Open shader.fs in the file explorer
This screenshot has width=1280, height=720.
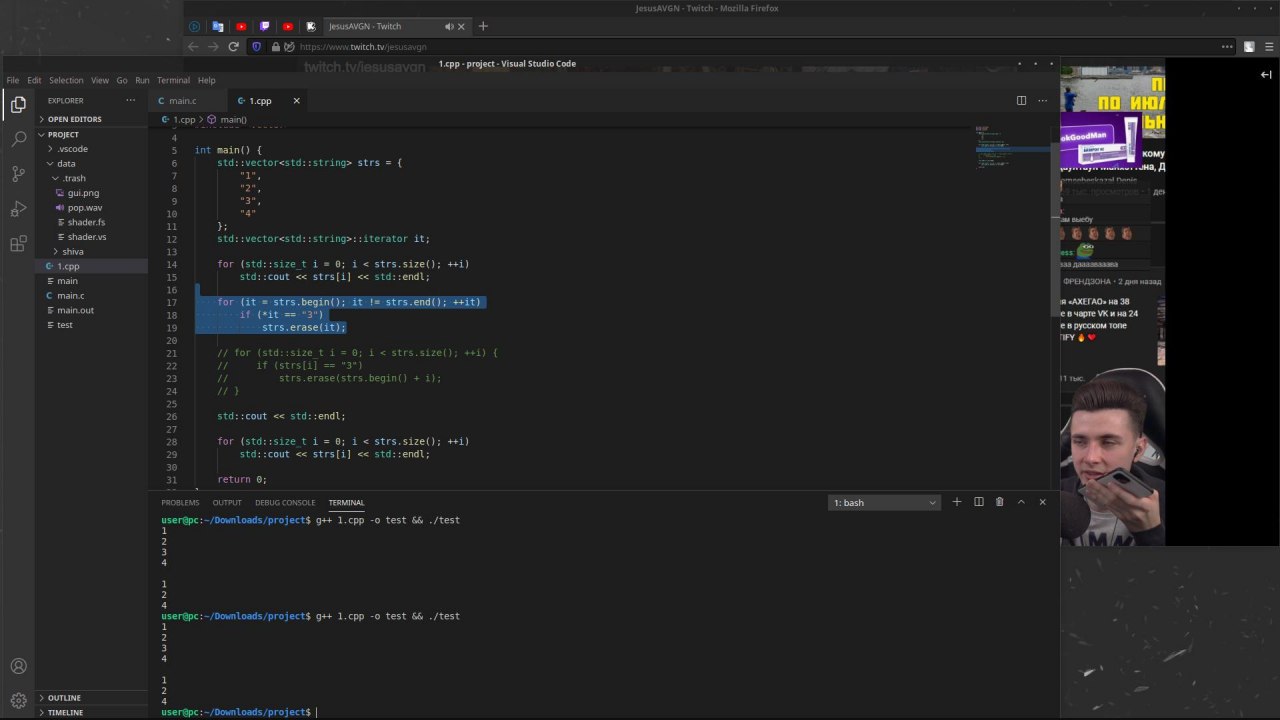[86, 222]
